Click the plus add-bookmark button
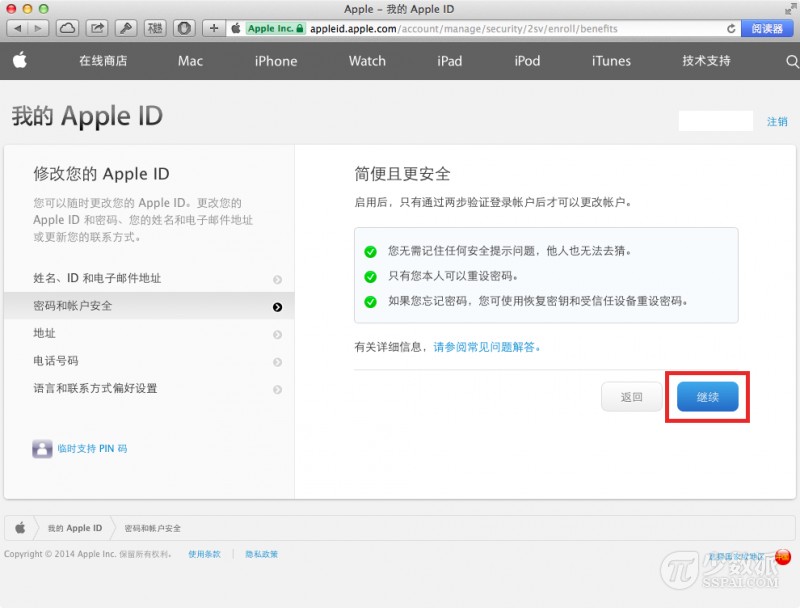Image resolution: width=800 pixels, height=608 pixels. pyautogui.click(x=214, y=29)
